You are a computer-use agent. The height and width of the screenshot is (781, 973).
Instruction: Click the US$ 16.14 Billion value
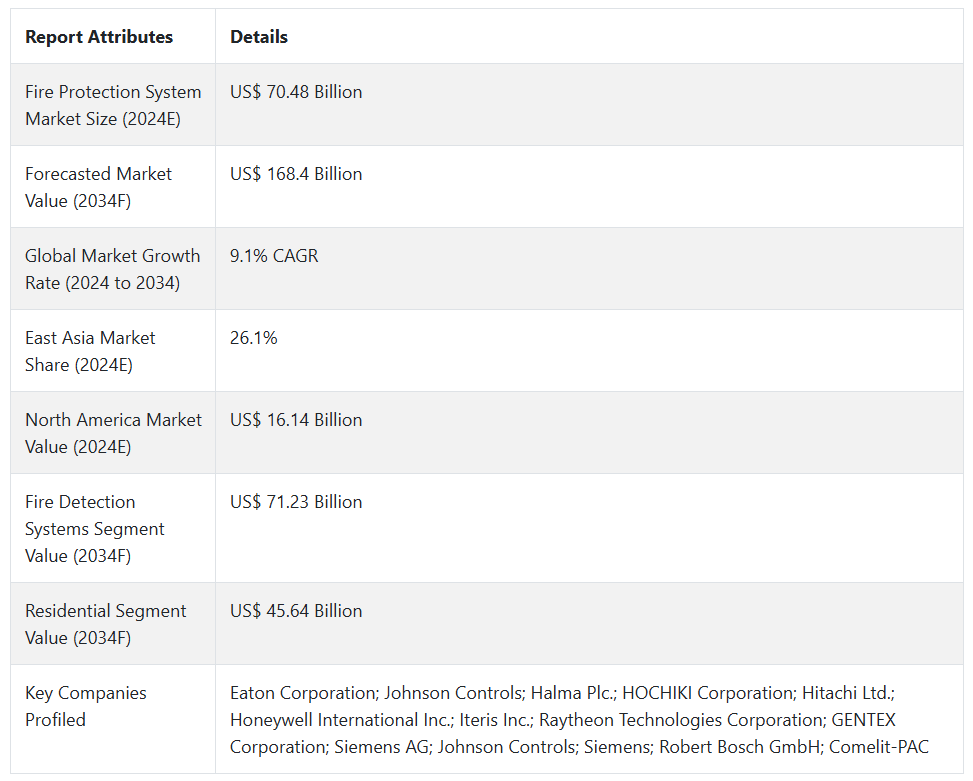[296, 420]
